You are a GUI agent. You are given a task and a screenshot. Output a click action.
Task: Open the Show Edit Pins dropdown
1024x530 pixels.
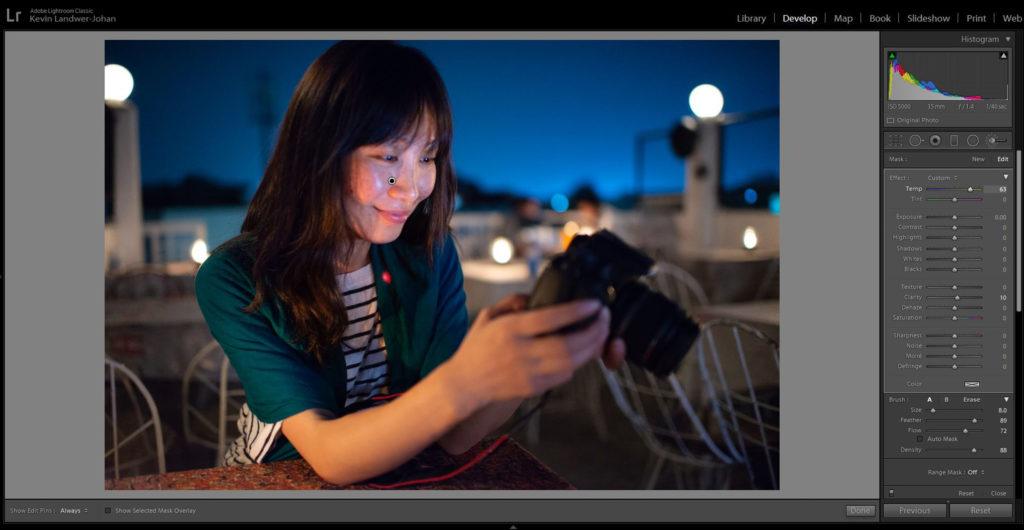(73, 510)
